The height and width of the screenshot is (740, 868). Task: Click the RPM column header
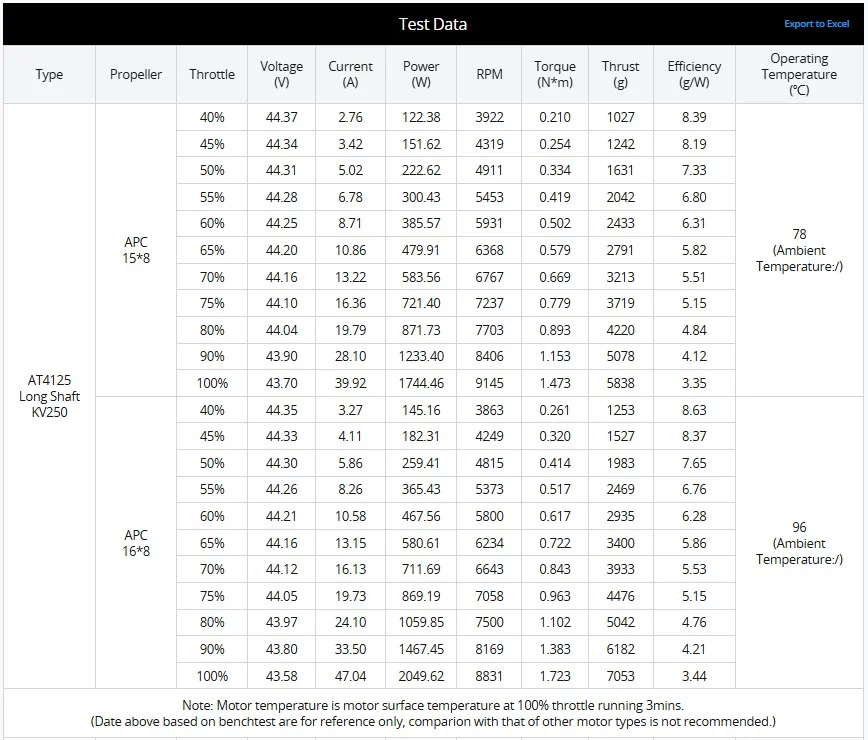point(490,74)
